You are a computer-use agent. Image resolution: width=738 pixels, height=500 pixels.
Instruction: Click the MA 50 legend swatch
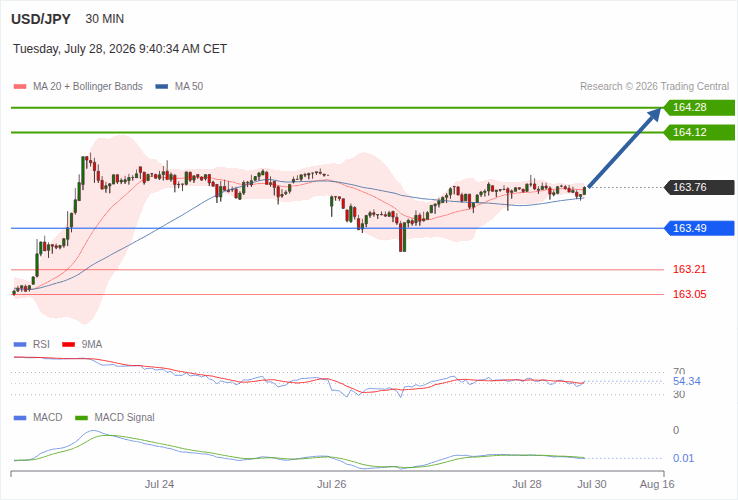[162, 87]
